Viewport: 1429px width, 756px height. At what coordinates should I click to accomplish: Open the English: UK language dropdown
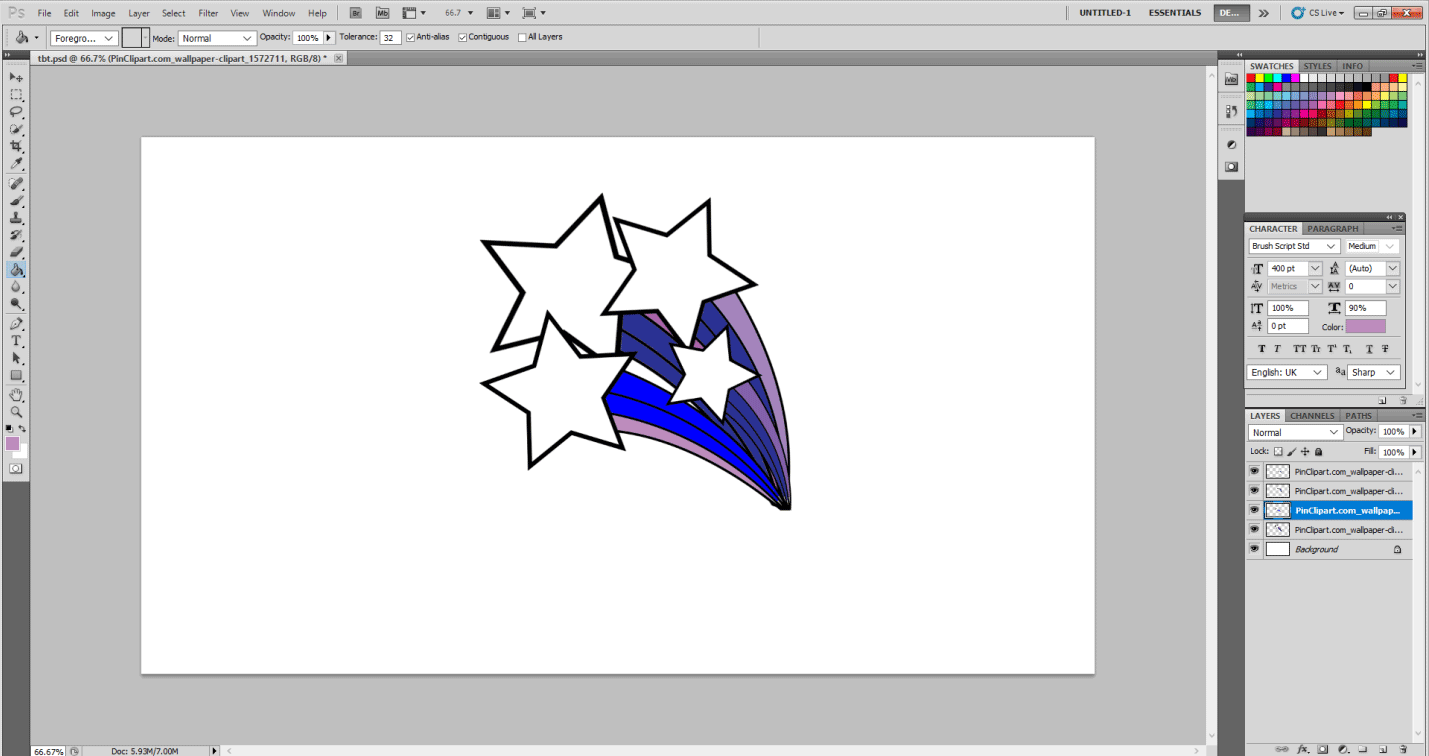(x=1288, y=372)
